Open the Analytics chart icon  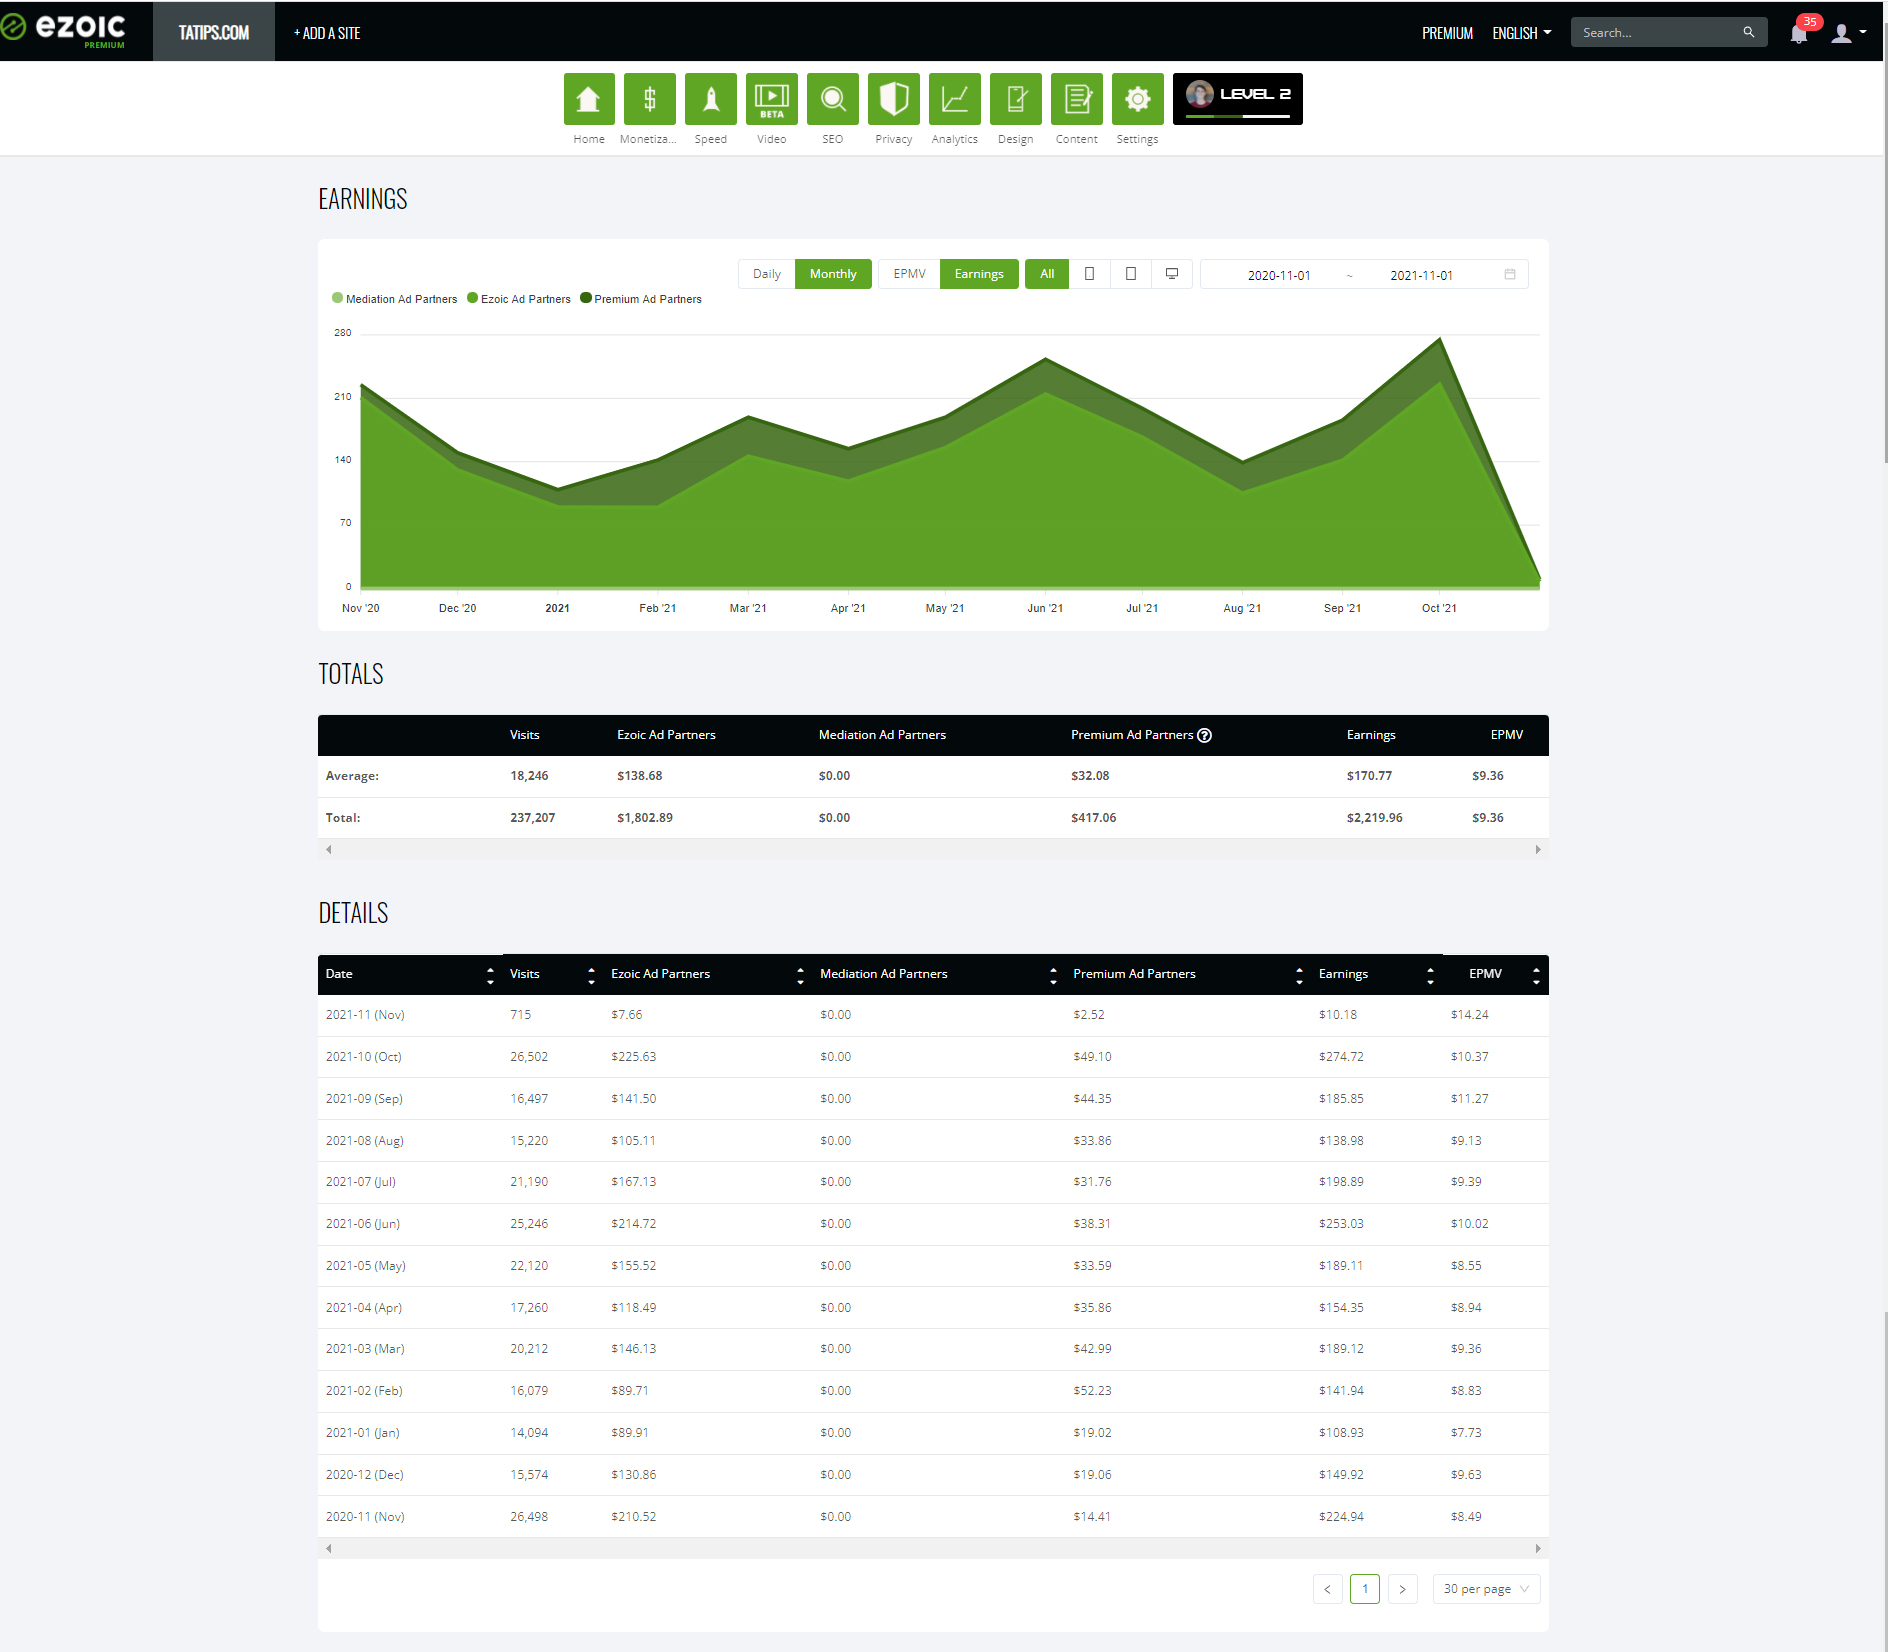pos(955,99)
